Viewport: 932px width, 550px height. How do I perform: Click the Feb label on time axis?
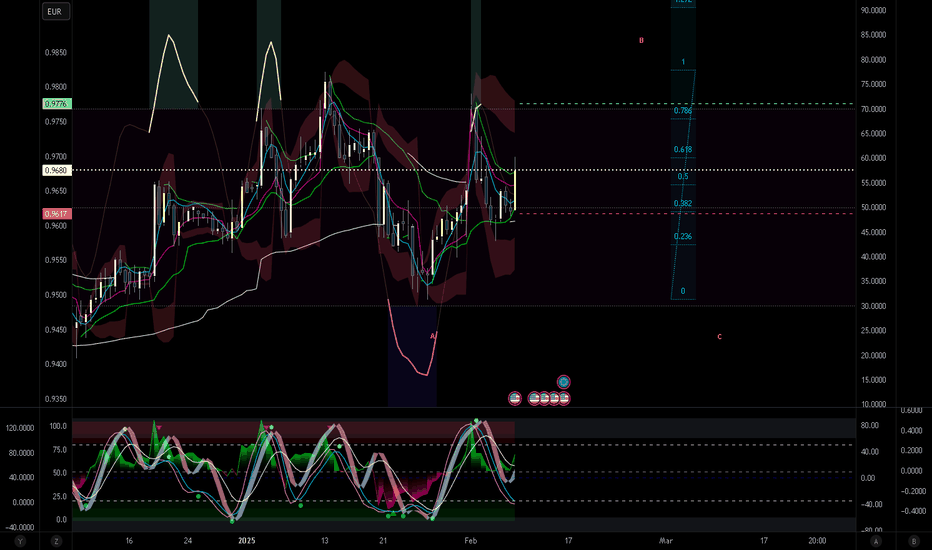471,540
